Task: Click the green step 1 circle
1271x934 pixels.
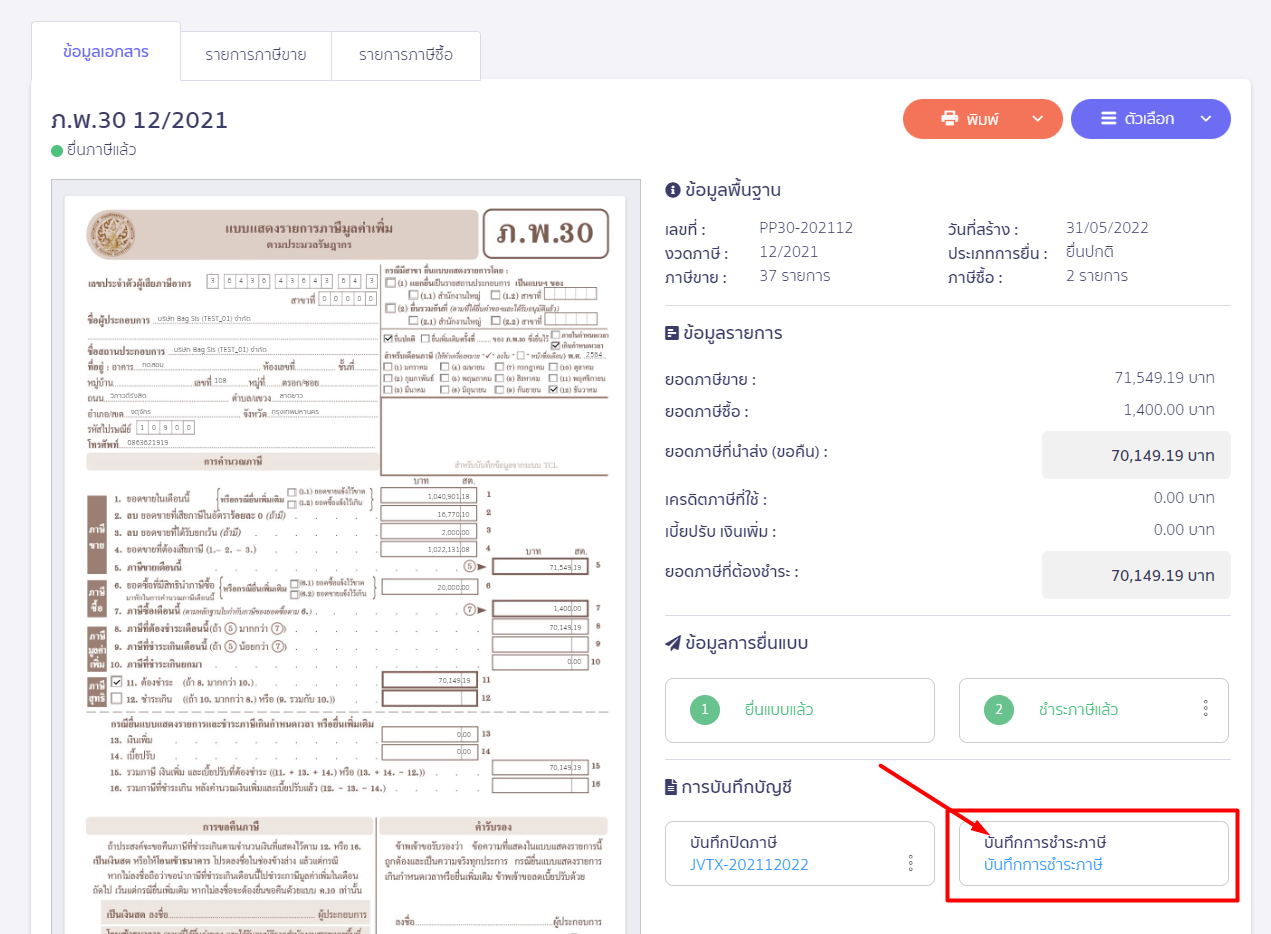Action: [705, 710]
